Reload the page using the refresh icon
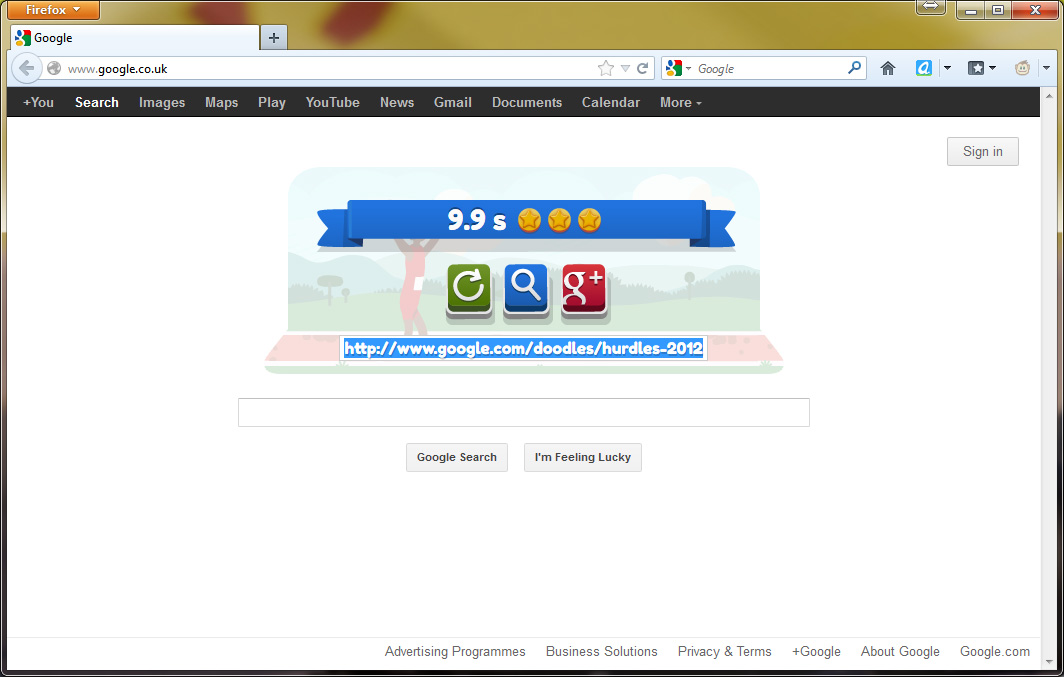 pyautogui.click(x=643, y=69)
